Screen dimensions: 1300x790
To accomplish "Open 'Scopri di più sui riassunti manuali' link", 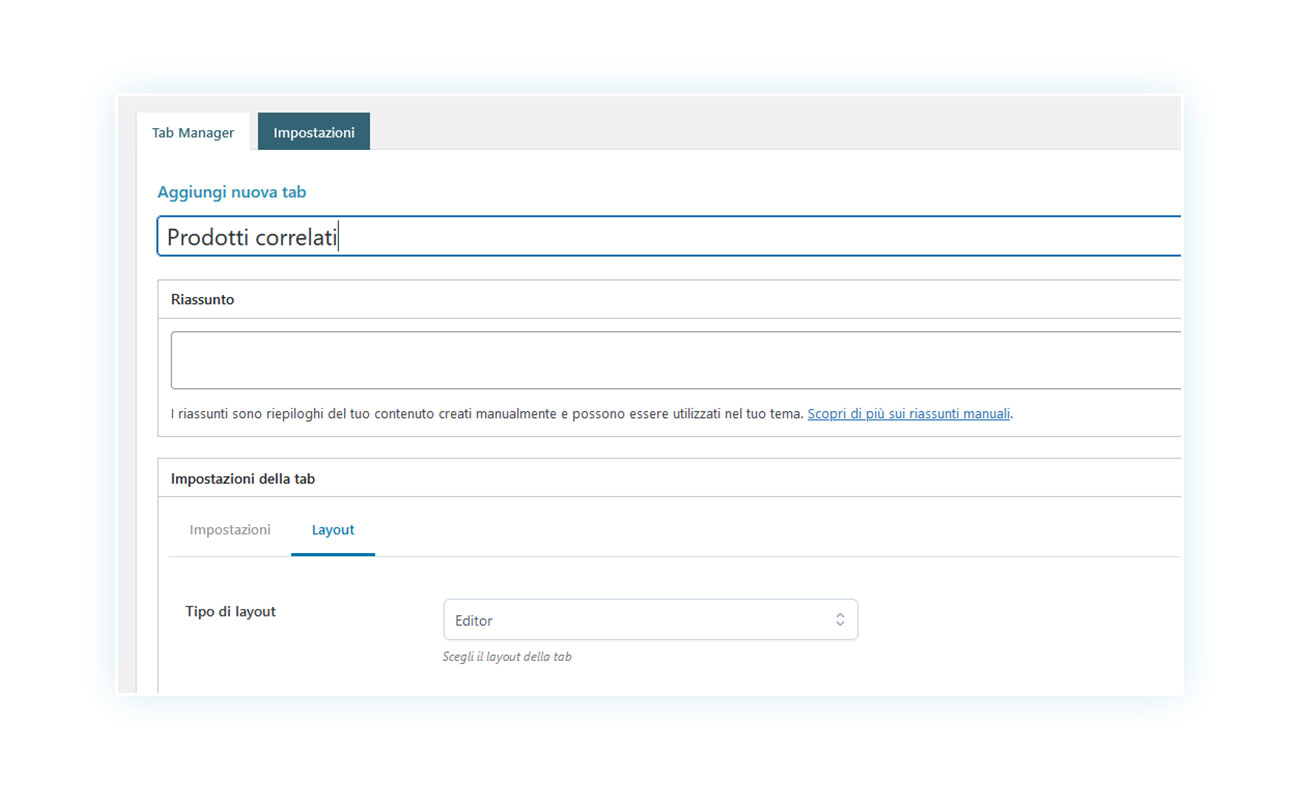I will tap(909, 413).
